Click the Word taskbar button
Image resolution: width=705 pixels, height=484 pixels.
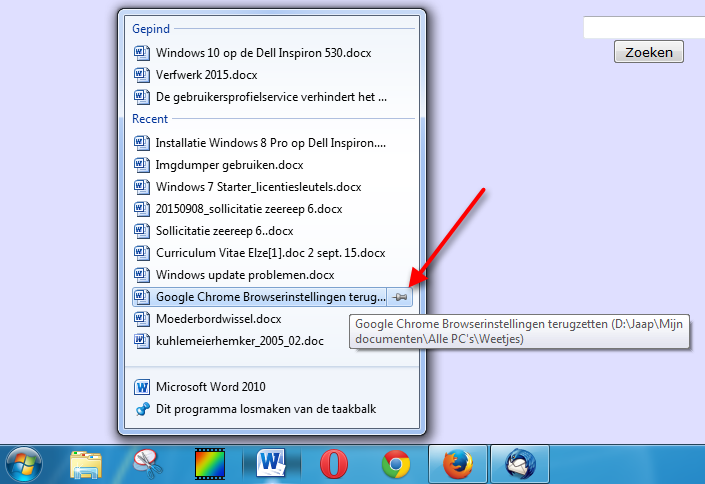pos(271,464)
